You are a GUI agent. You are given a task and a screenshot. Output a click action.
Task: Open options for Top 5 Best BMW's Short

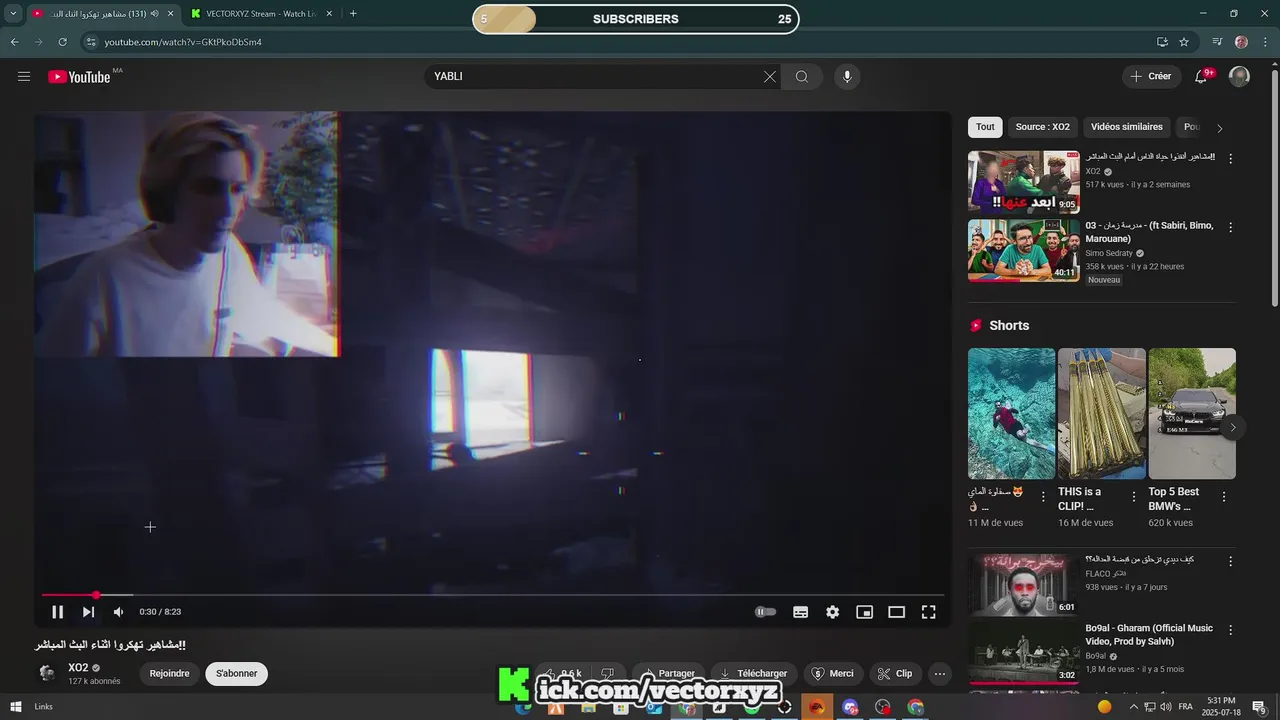(1224, 497)
